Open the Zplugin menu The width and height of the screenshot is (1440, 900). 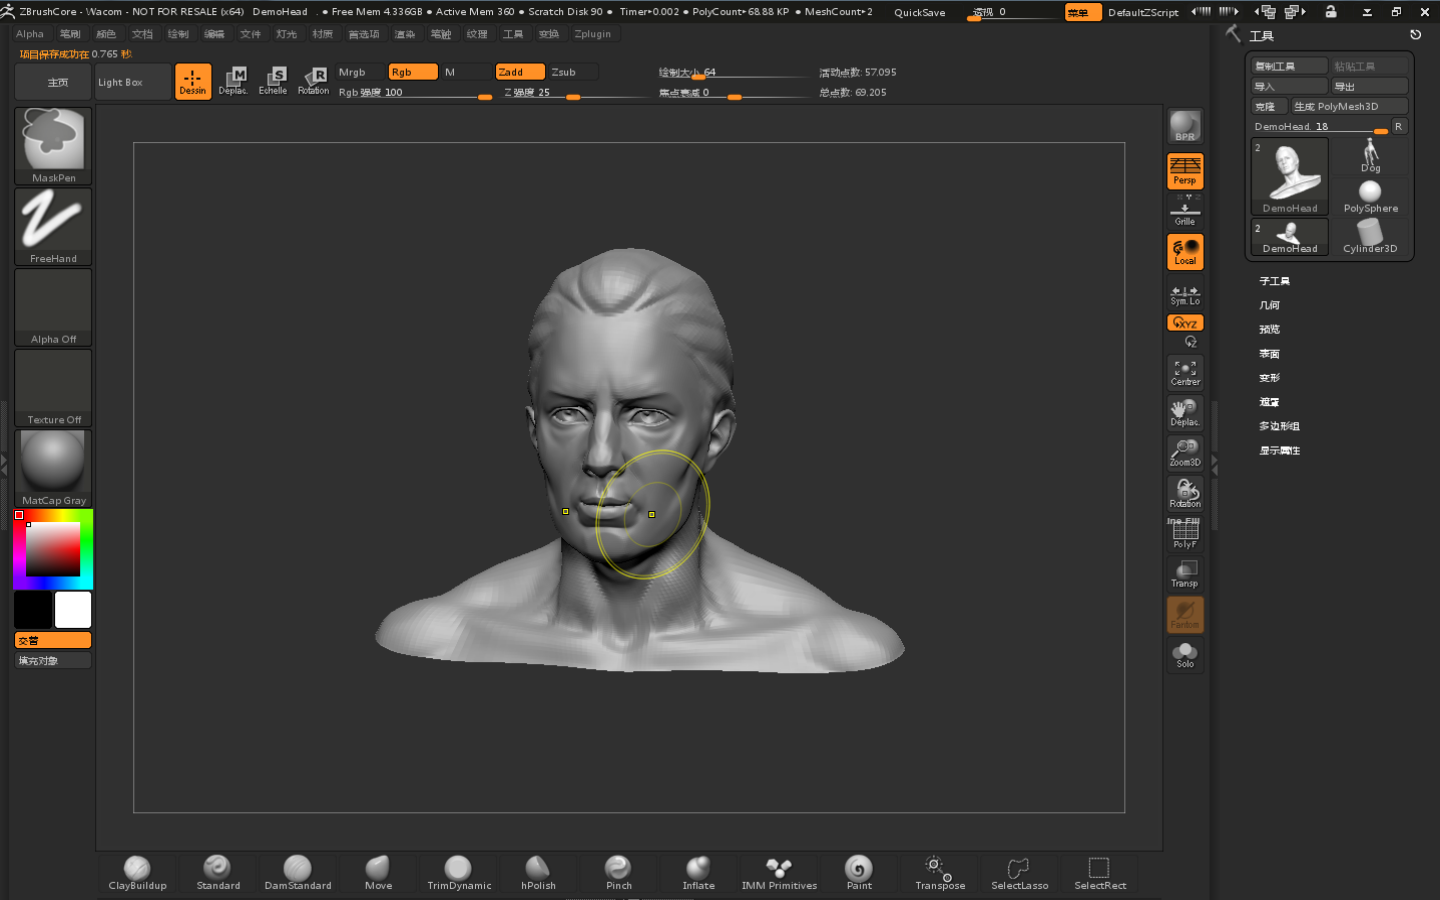click(x=592, y=34)
